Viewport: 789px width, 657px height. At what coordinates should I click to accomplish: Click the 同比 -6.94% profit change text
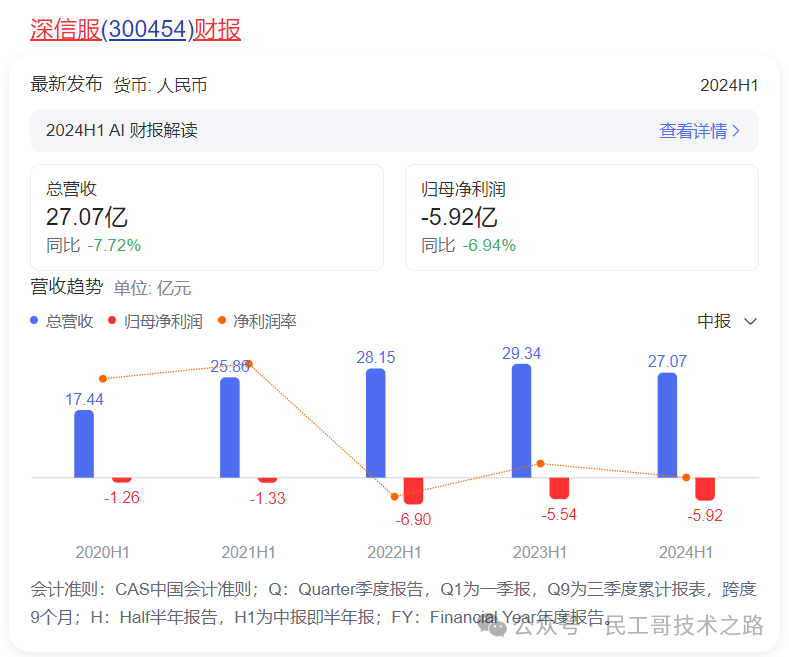tap(468, 245)
